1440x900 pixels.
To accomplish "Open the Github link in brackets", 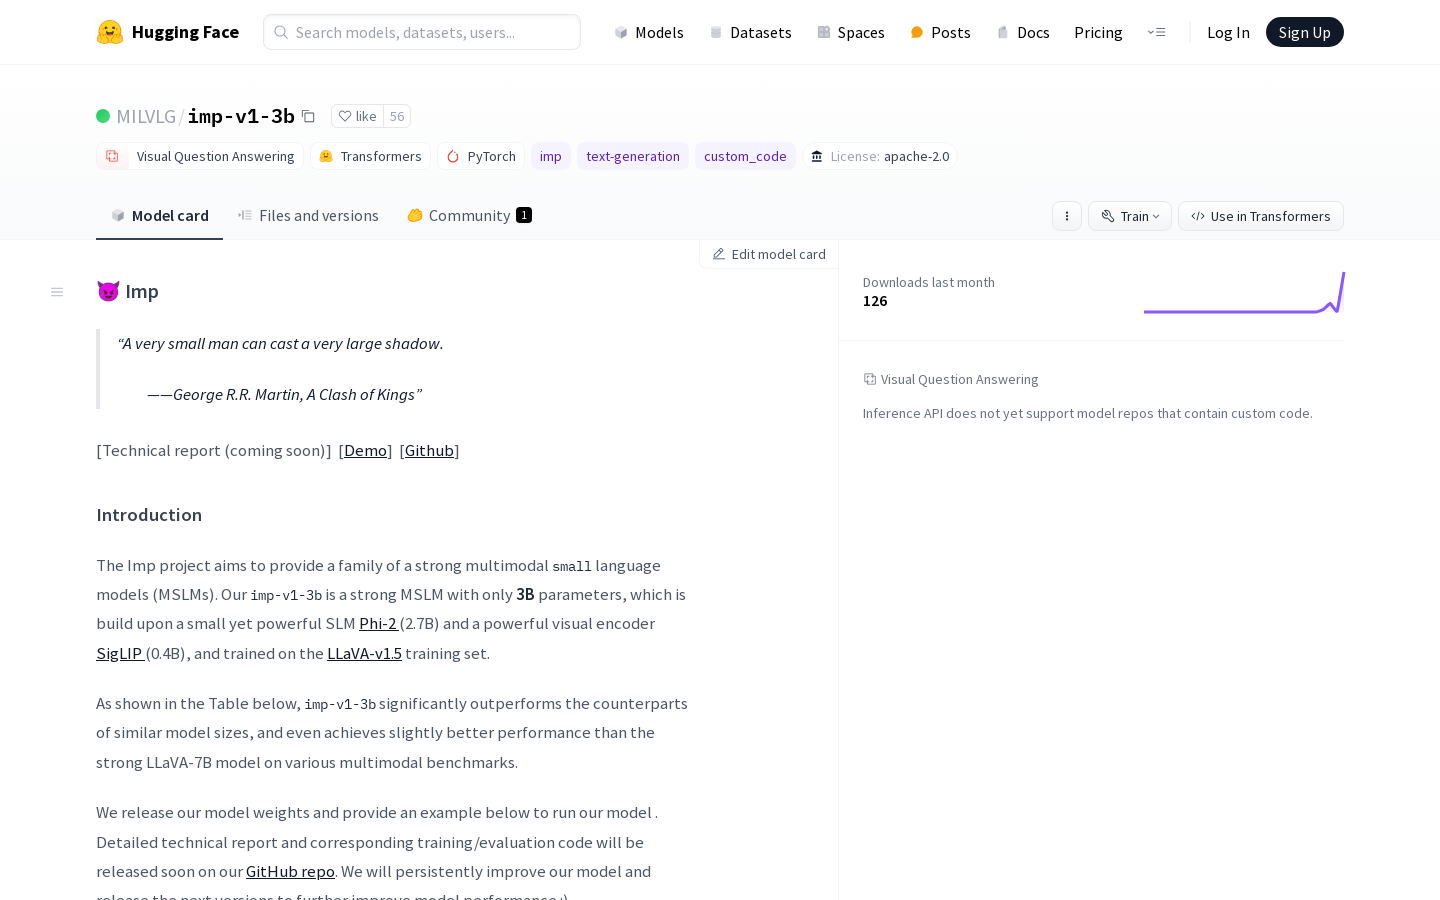I will (x=430, y=450).
